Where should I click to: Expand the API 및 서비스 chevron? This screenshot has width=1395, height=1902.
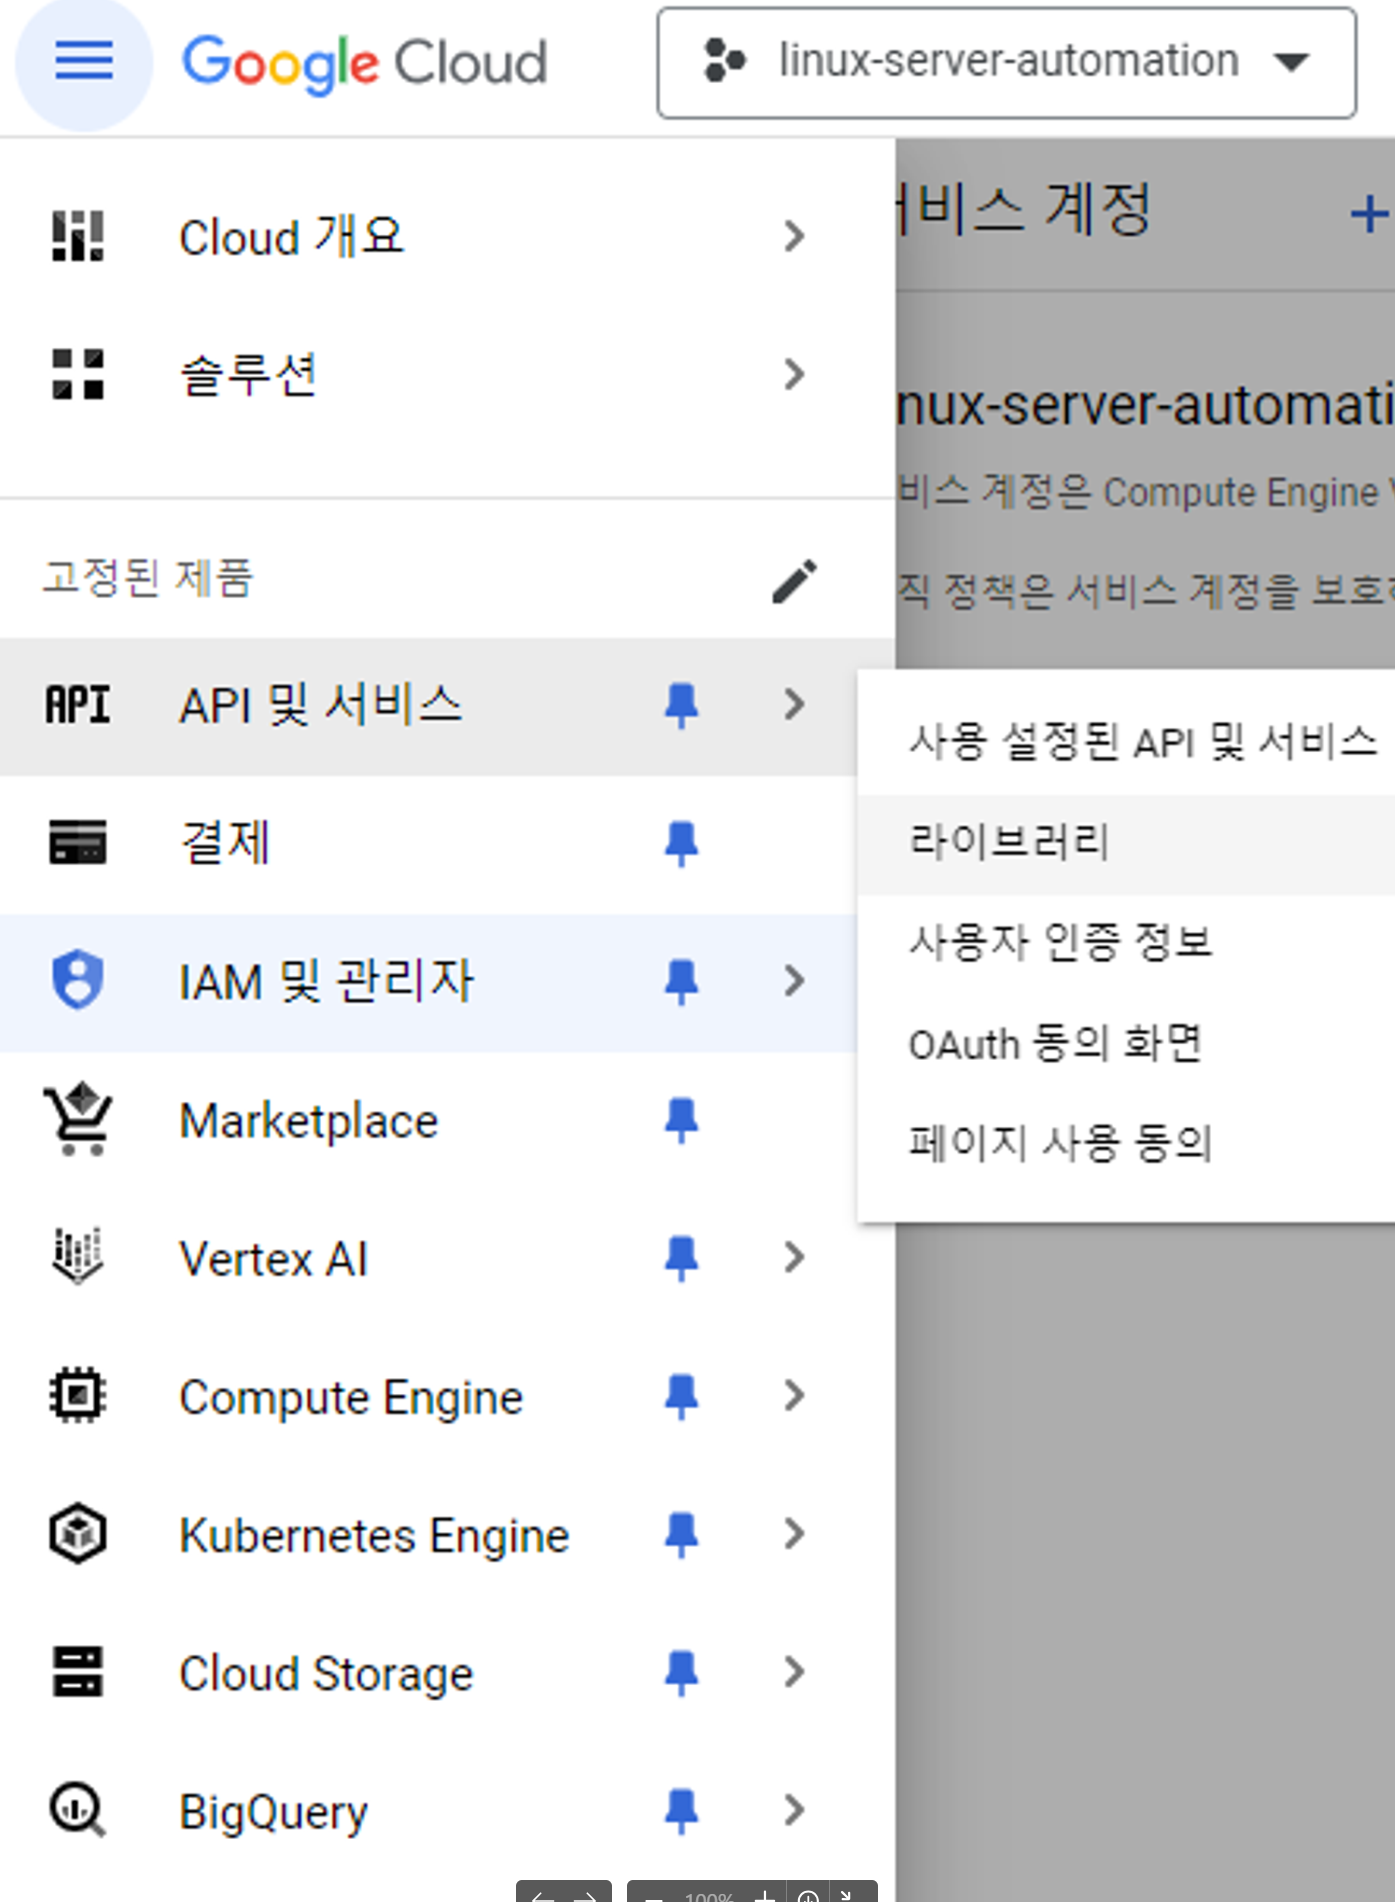794,705
